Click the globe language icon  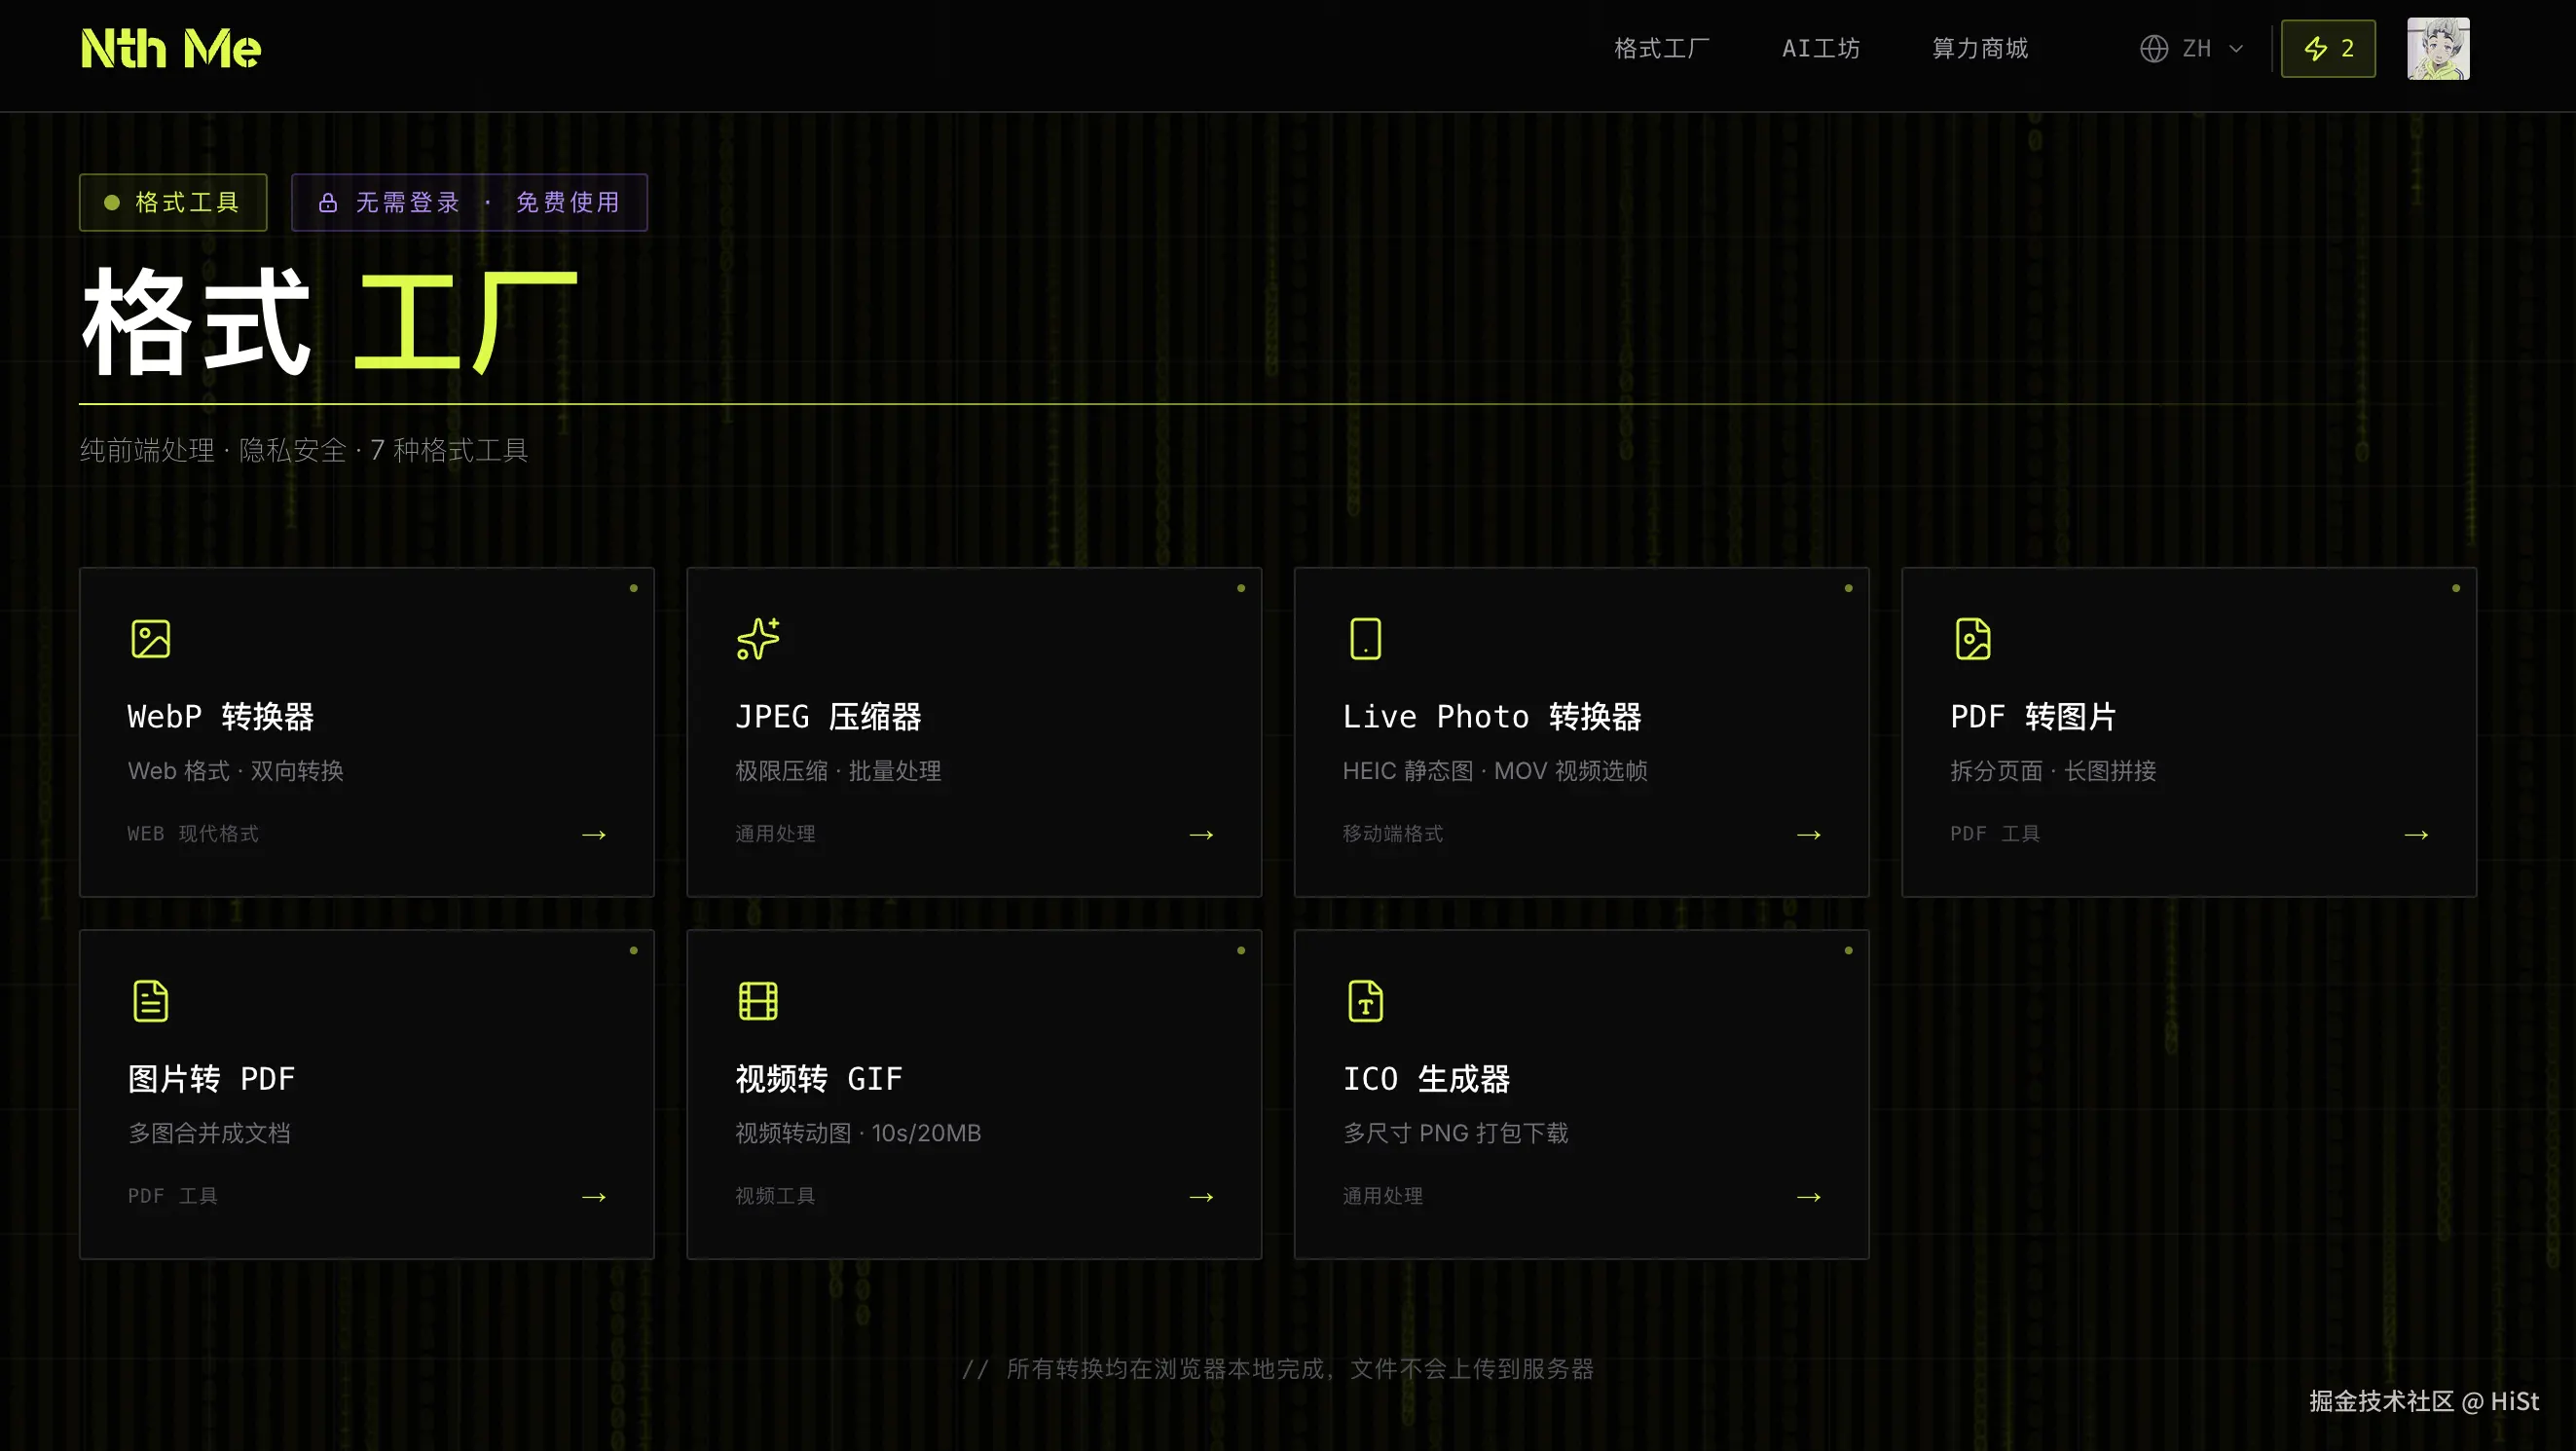(x=2153, y=47)
